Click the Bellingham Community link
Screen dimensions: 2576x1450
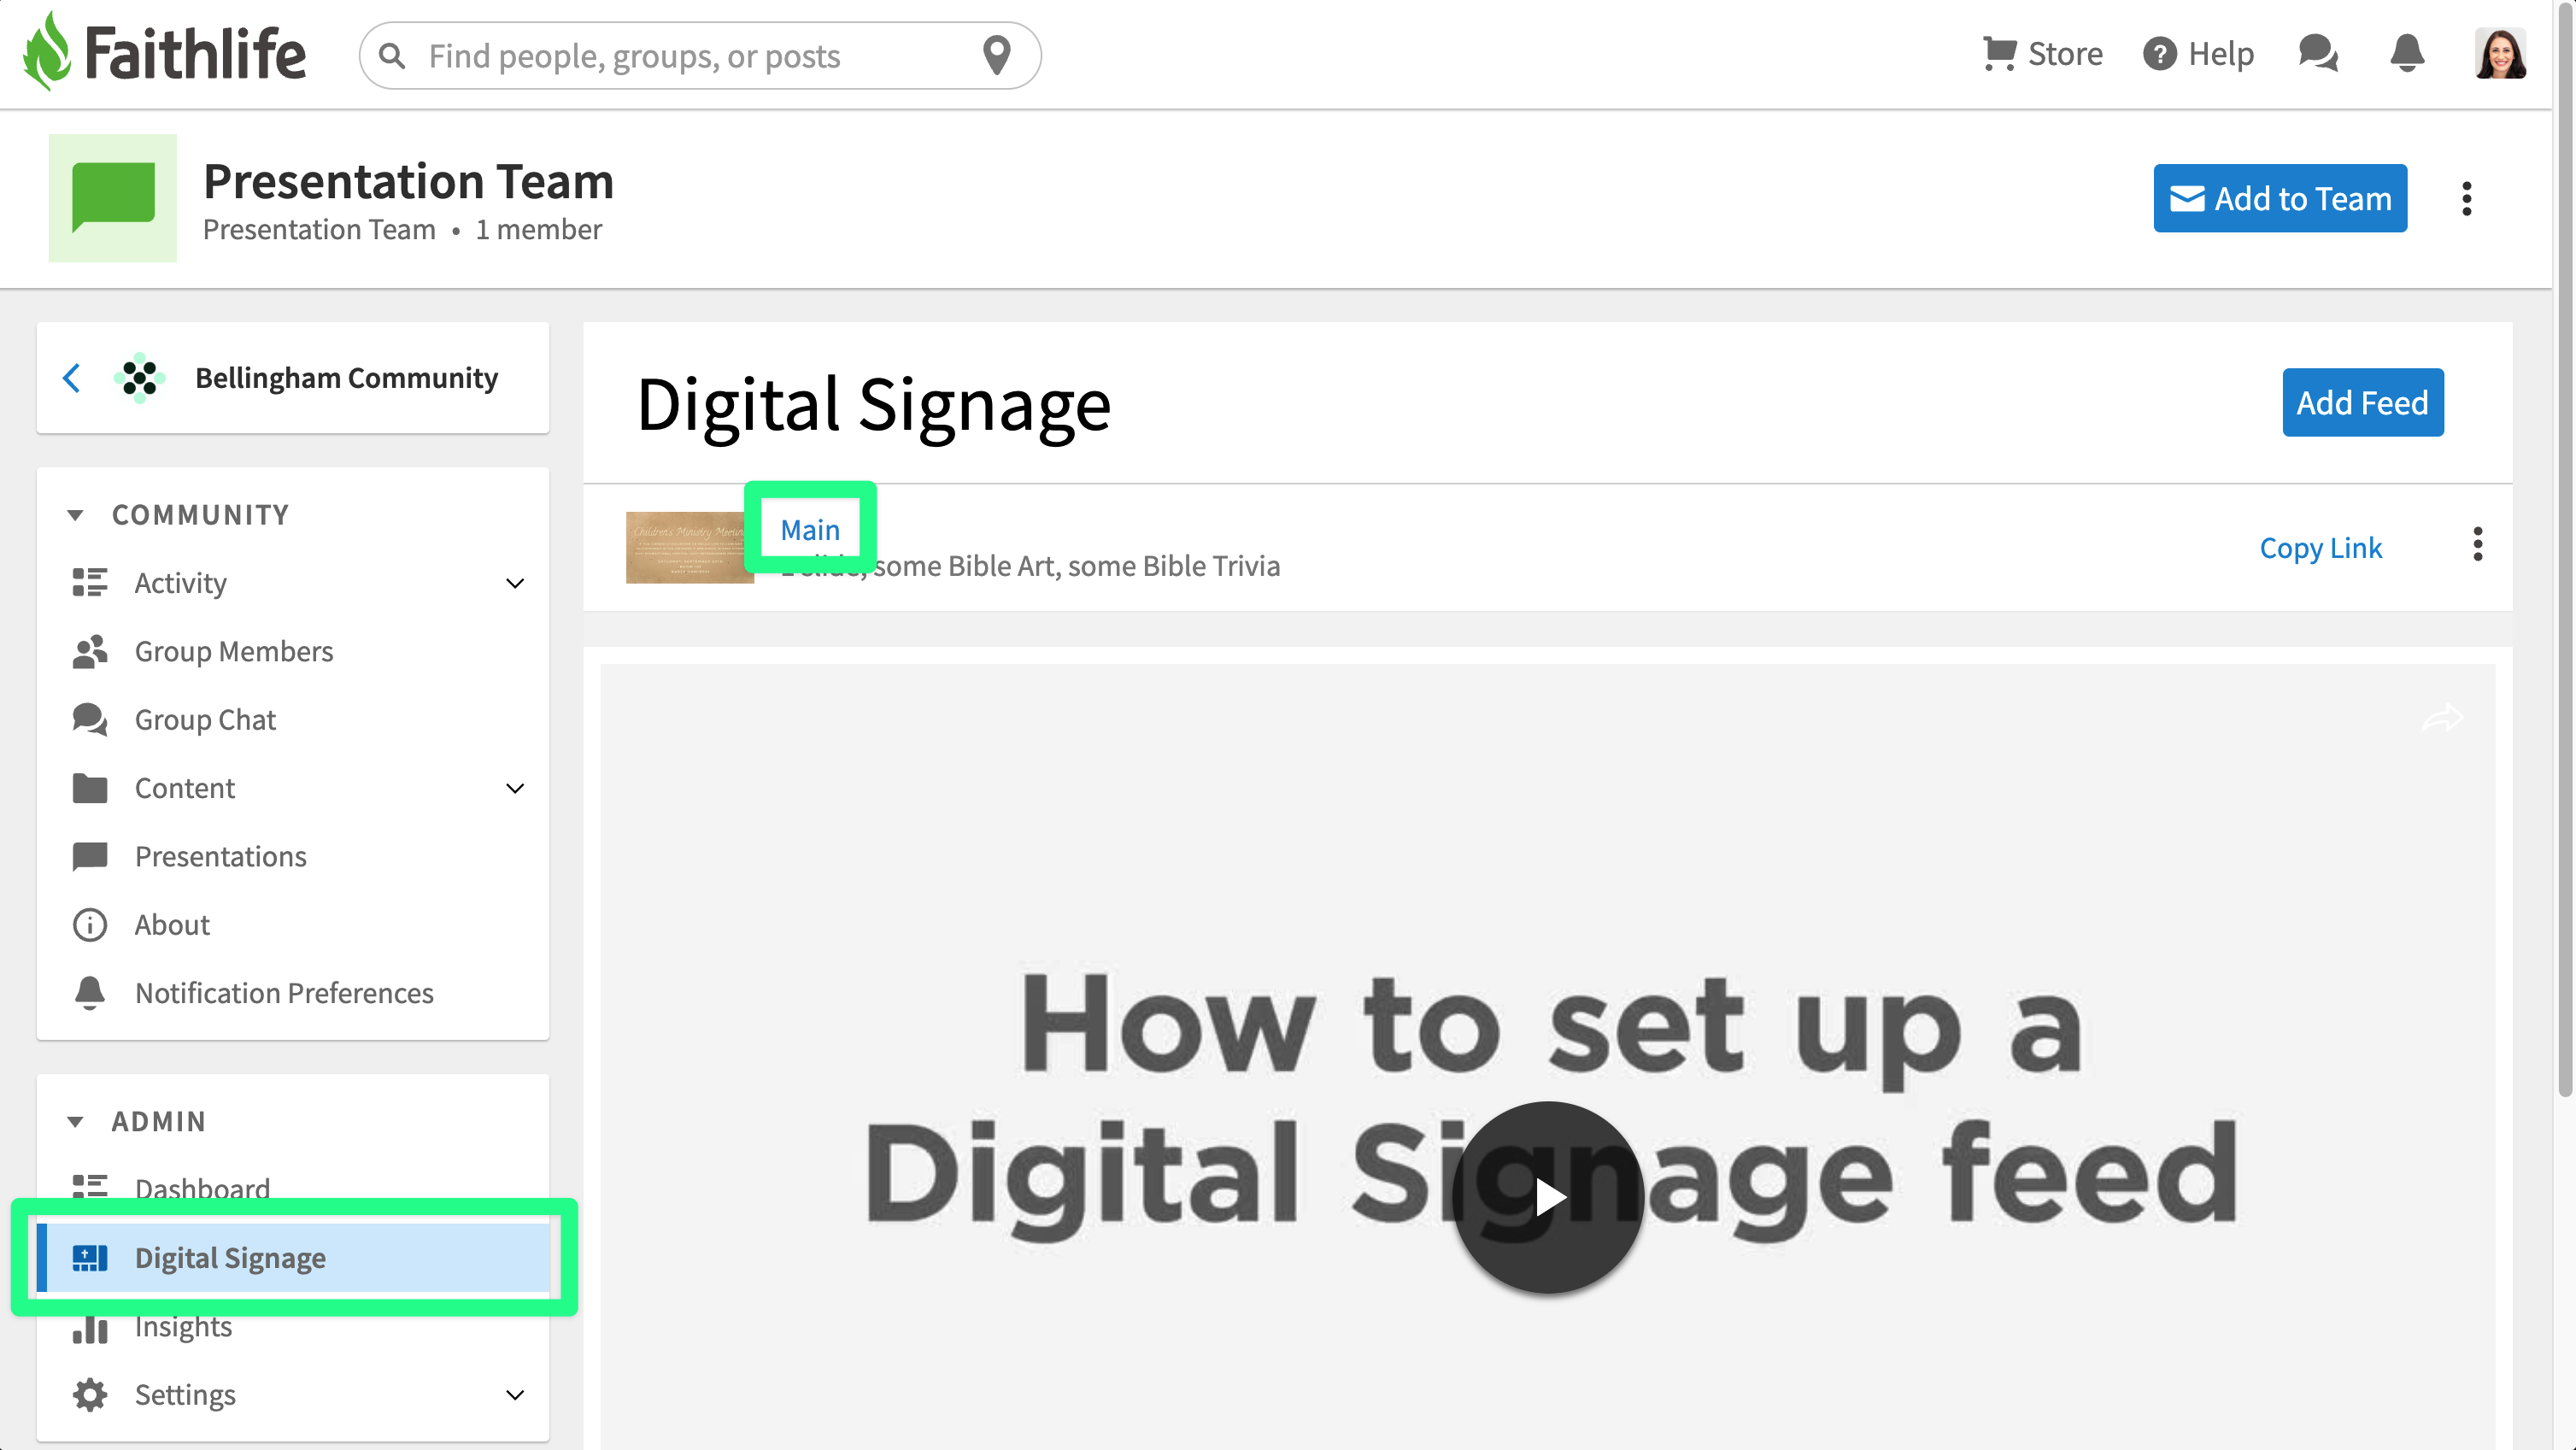(x=346, y=378)
